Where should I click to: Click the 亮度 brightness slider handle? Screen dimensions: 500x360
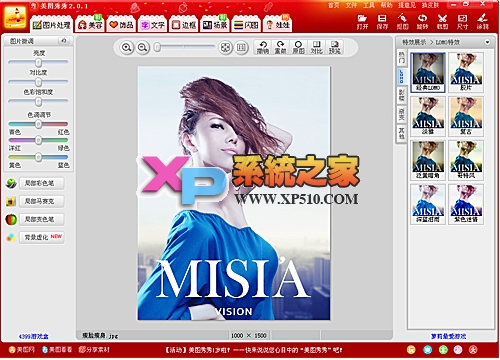pos(38,62)
